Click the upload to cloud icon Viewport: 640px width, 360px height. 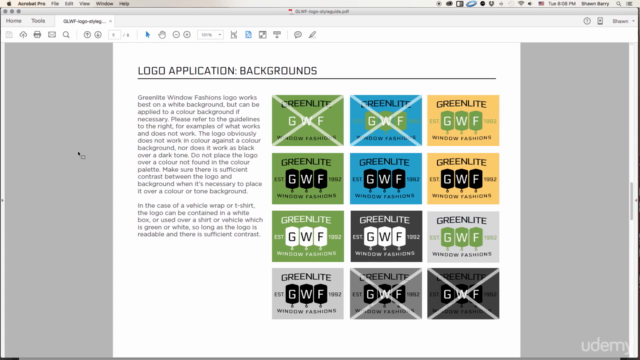click(x=23, y=35)
